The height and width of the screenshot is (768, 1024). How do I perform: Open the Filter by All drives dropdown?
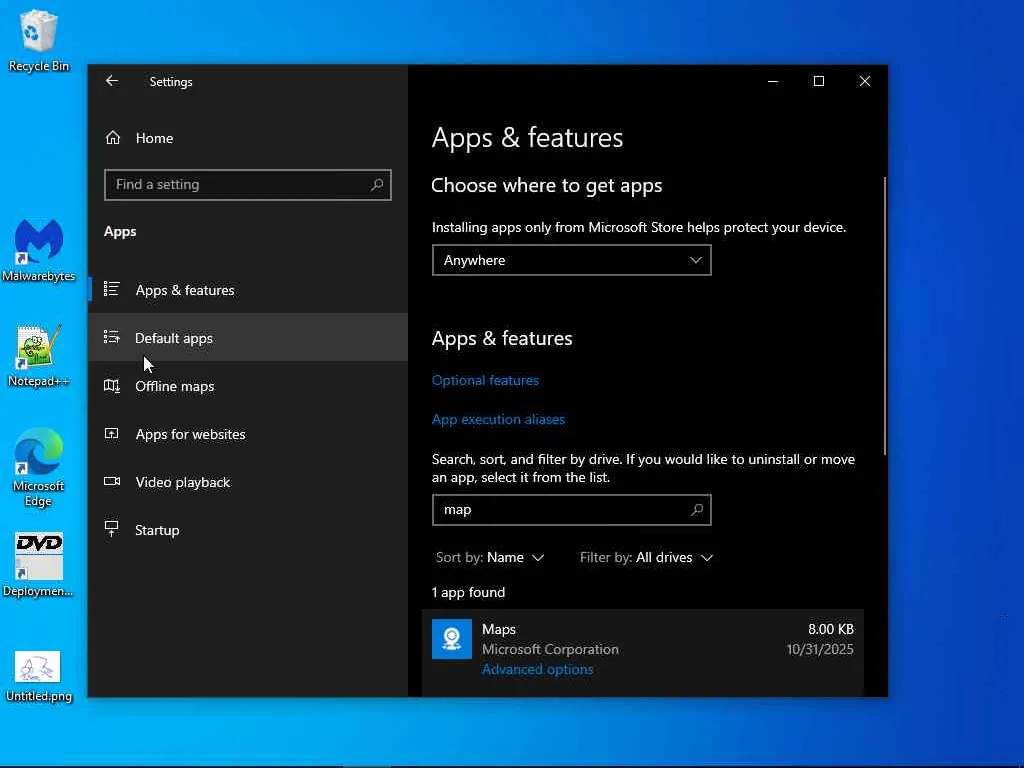click(647, 557)
